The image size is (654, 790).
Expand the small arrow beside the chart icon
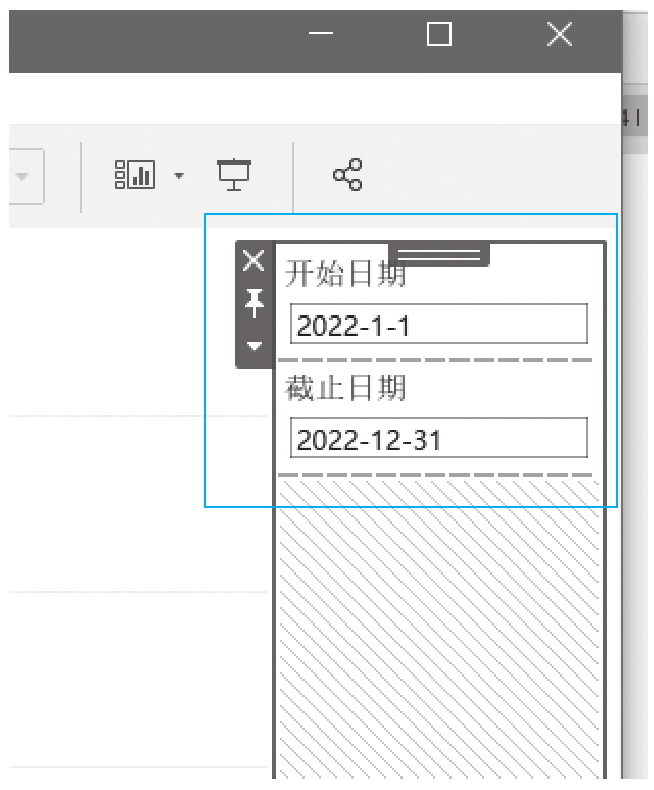point(179,175)
